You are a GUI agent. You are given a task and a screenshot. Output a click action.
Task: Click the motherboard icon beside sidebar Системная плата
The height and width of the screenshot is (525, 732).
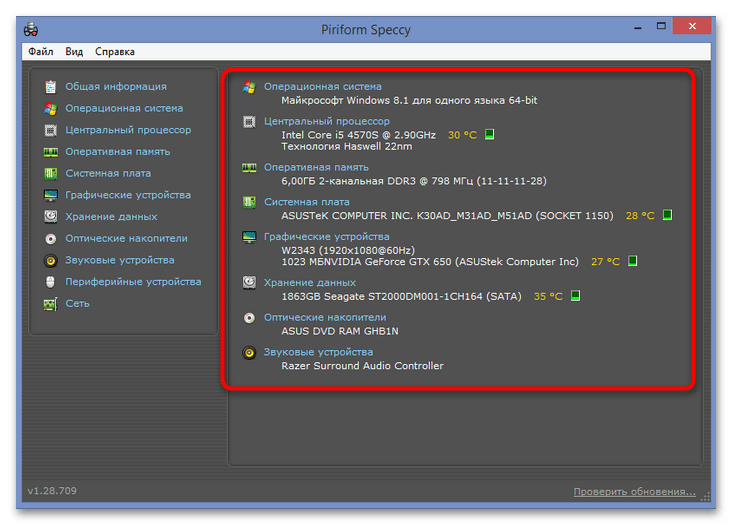click(50, 174)
